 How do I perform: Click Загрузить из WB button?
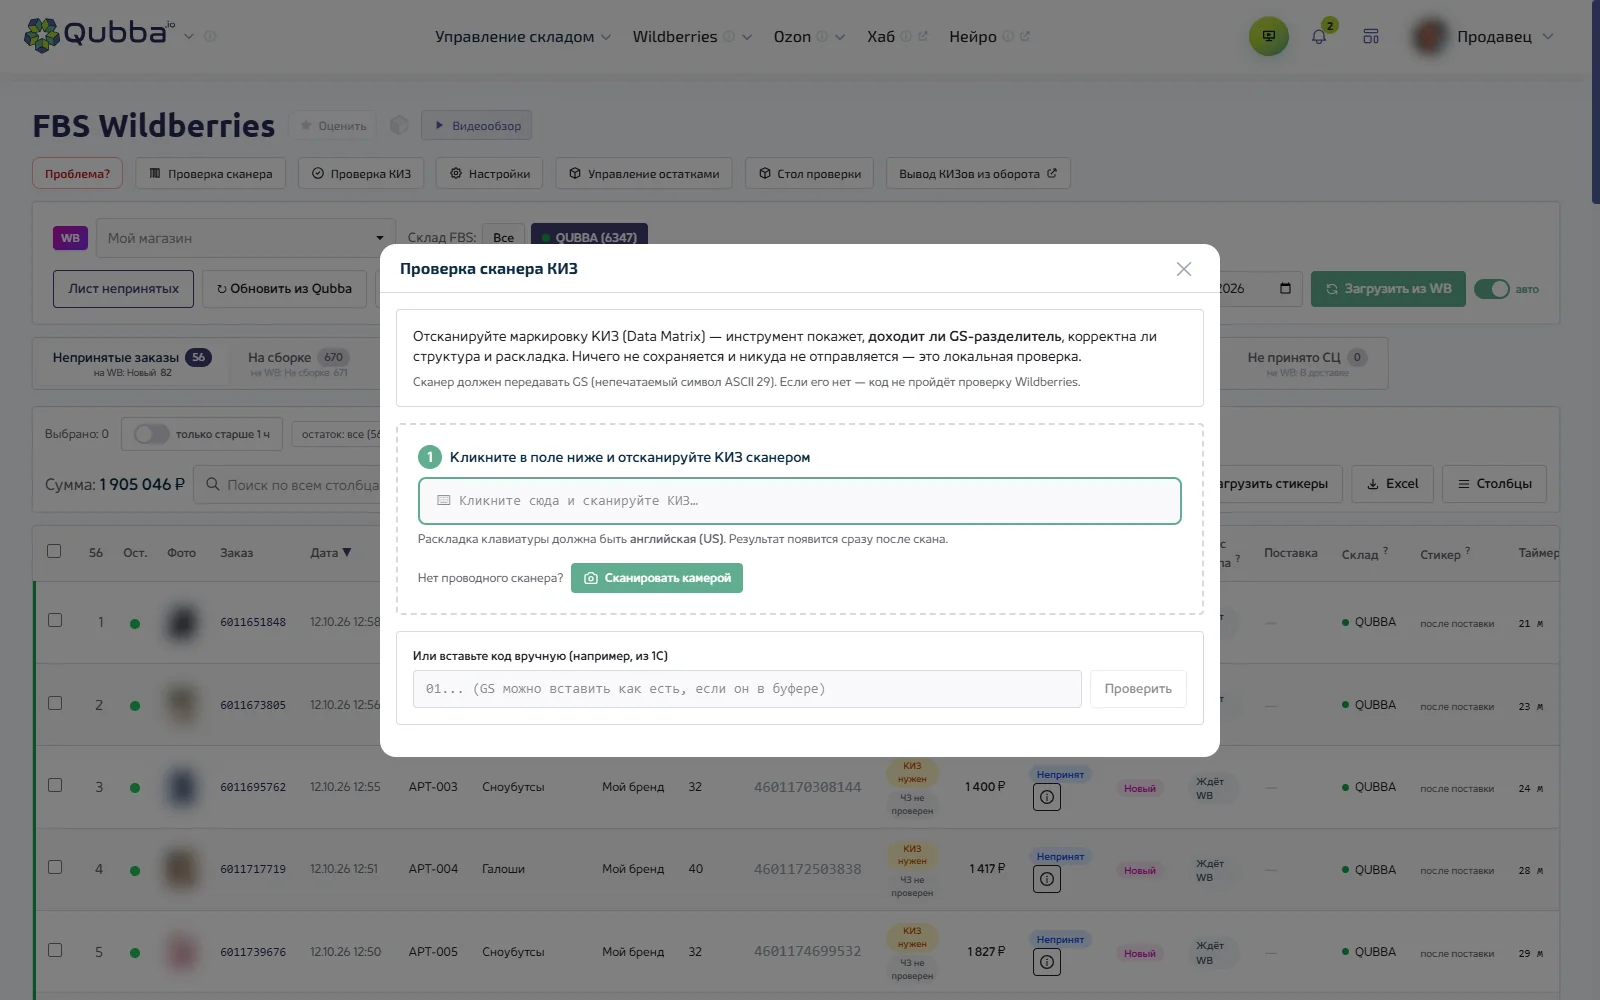(1388, 289)
